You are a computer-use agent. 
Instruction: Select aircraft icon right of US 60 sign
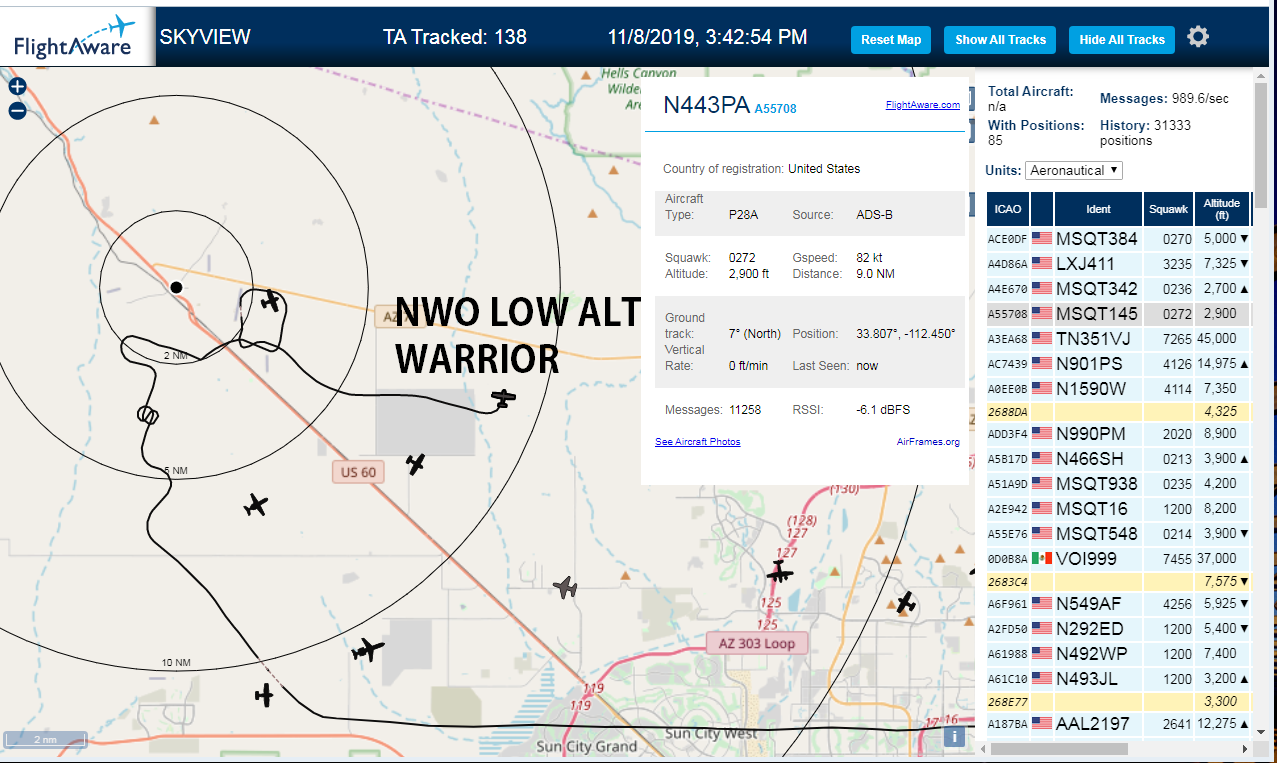tap(416, 464)
